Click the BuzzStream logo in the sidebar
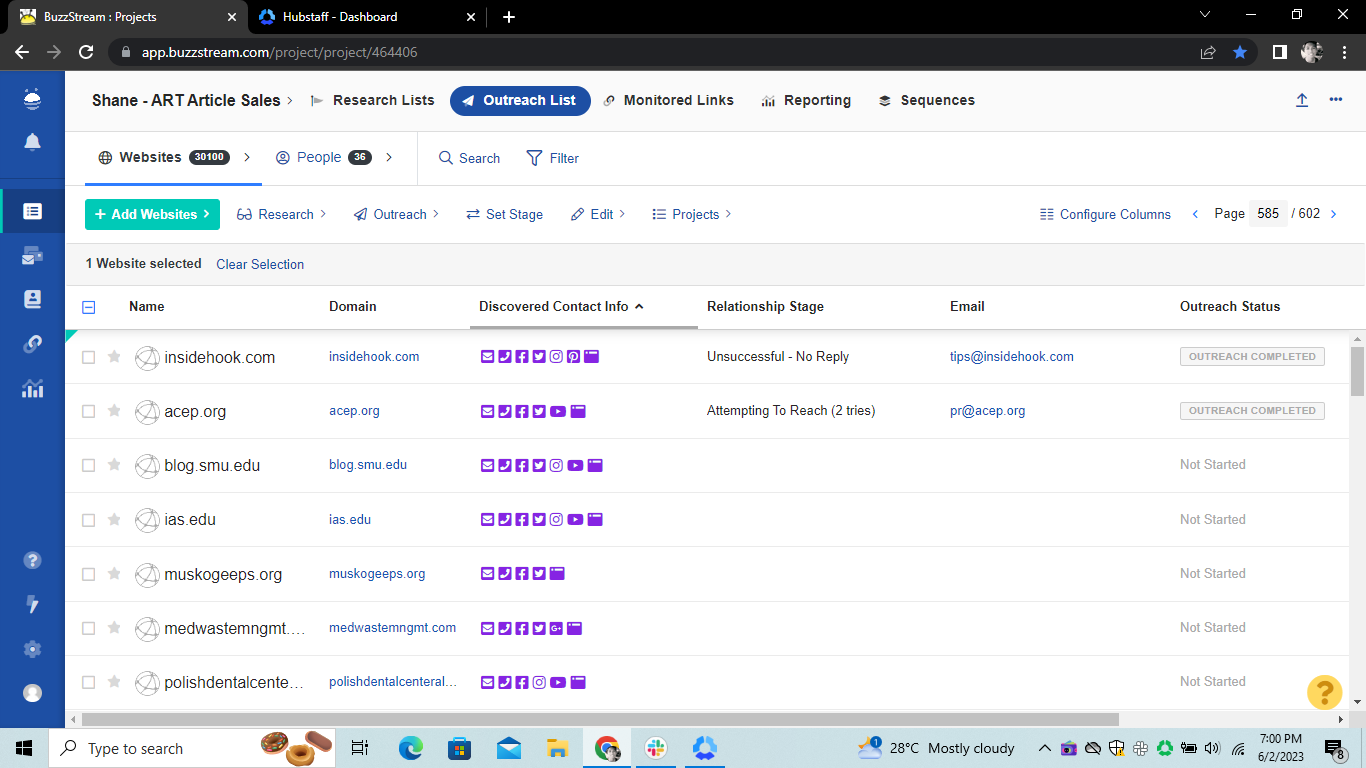This screenshot has height=768, width=1366. click(32, 99)
